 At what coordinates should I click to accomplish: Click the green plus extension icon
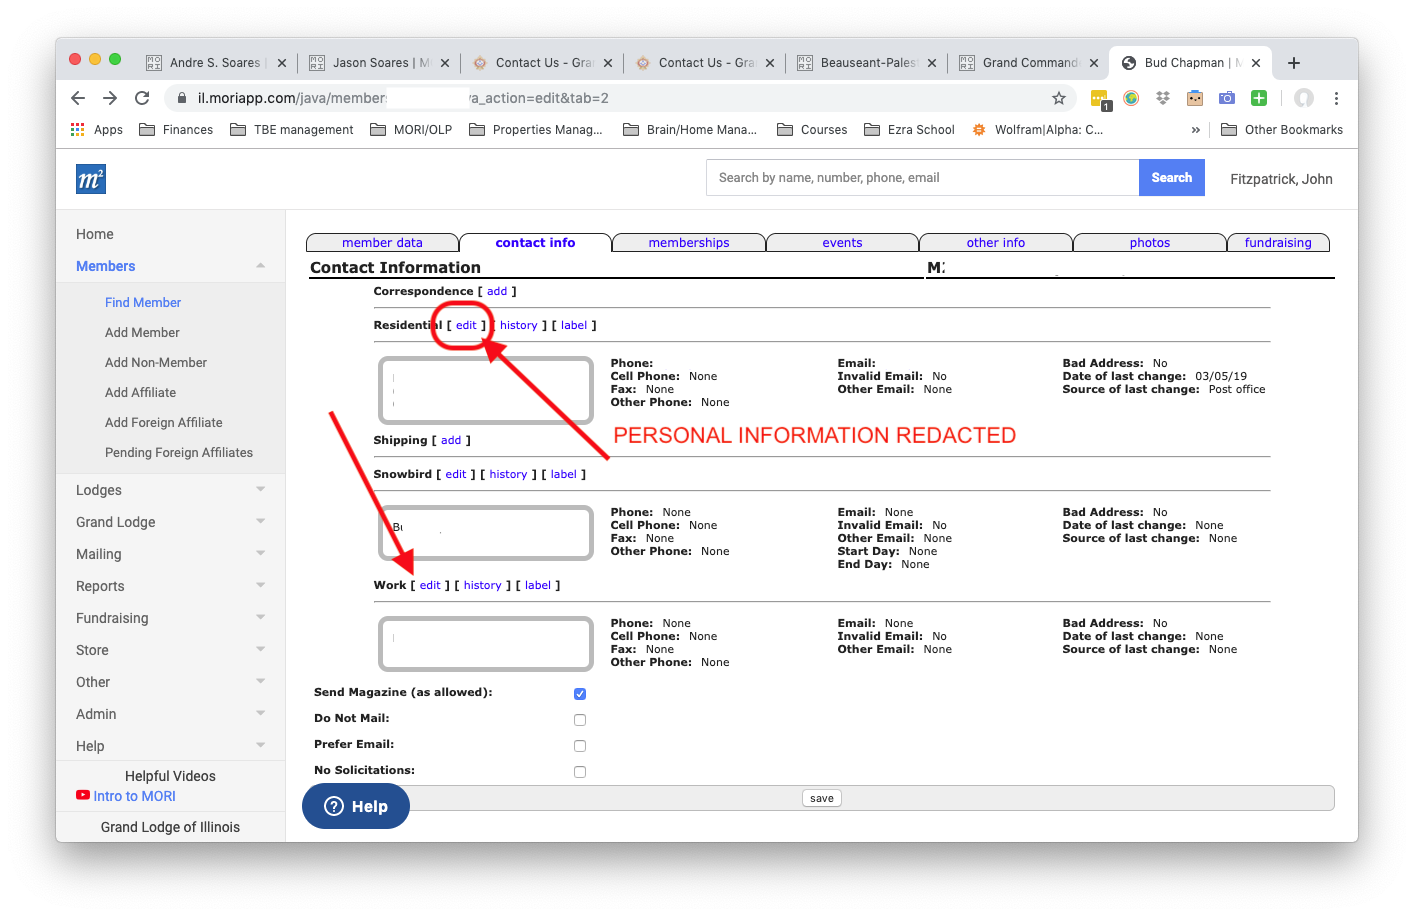1259,98
